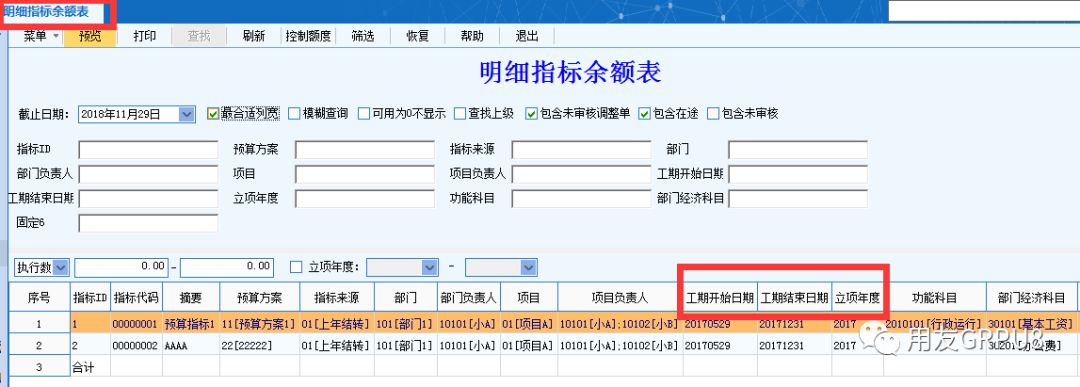Click the 预算方案 column header
Viewport: 1080px width, 387px height.
click(260, 298)
